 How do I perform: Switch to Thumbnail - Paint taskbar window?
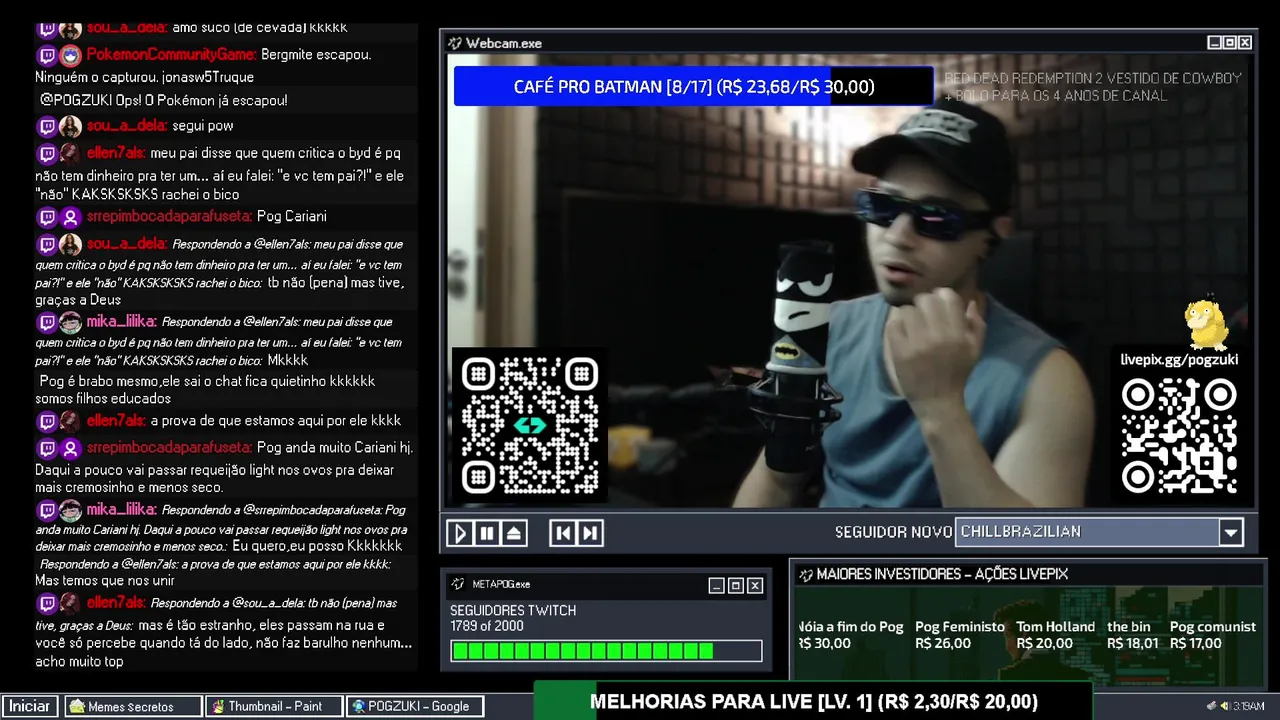[x=274, y=706]
